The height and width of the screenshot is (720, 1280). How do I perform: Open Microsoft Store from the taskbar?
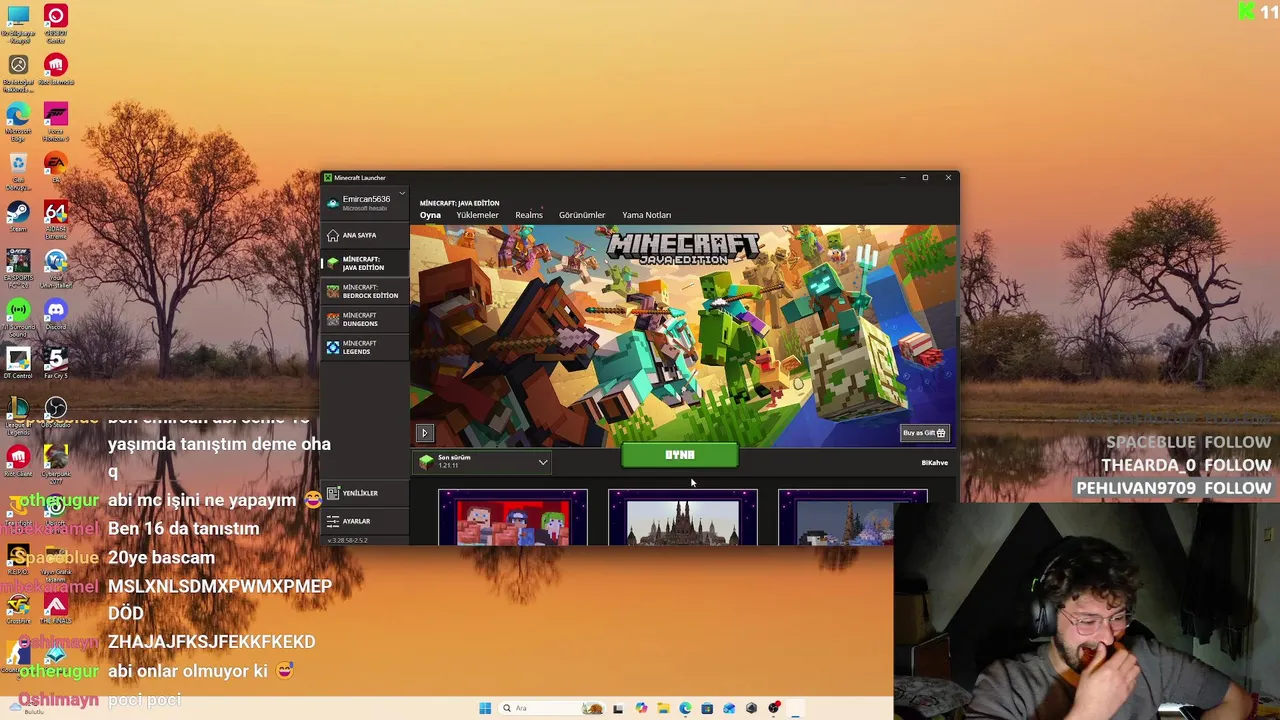[707, 708]
